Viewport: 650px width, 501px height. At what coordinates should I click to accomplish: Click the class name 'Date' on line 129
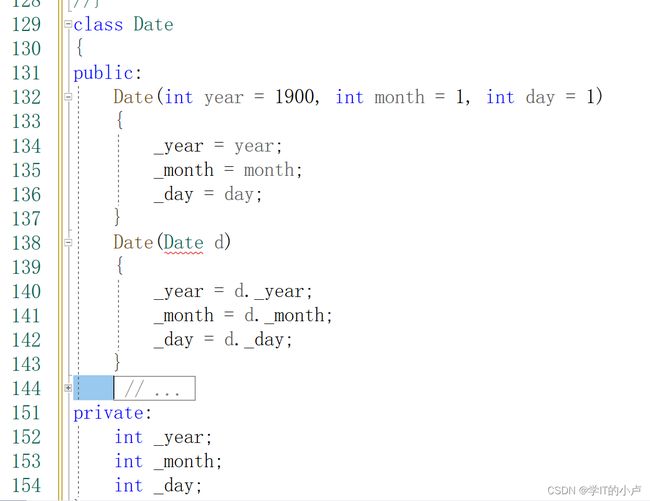coord(153,24)
